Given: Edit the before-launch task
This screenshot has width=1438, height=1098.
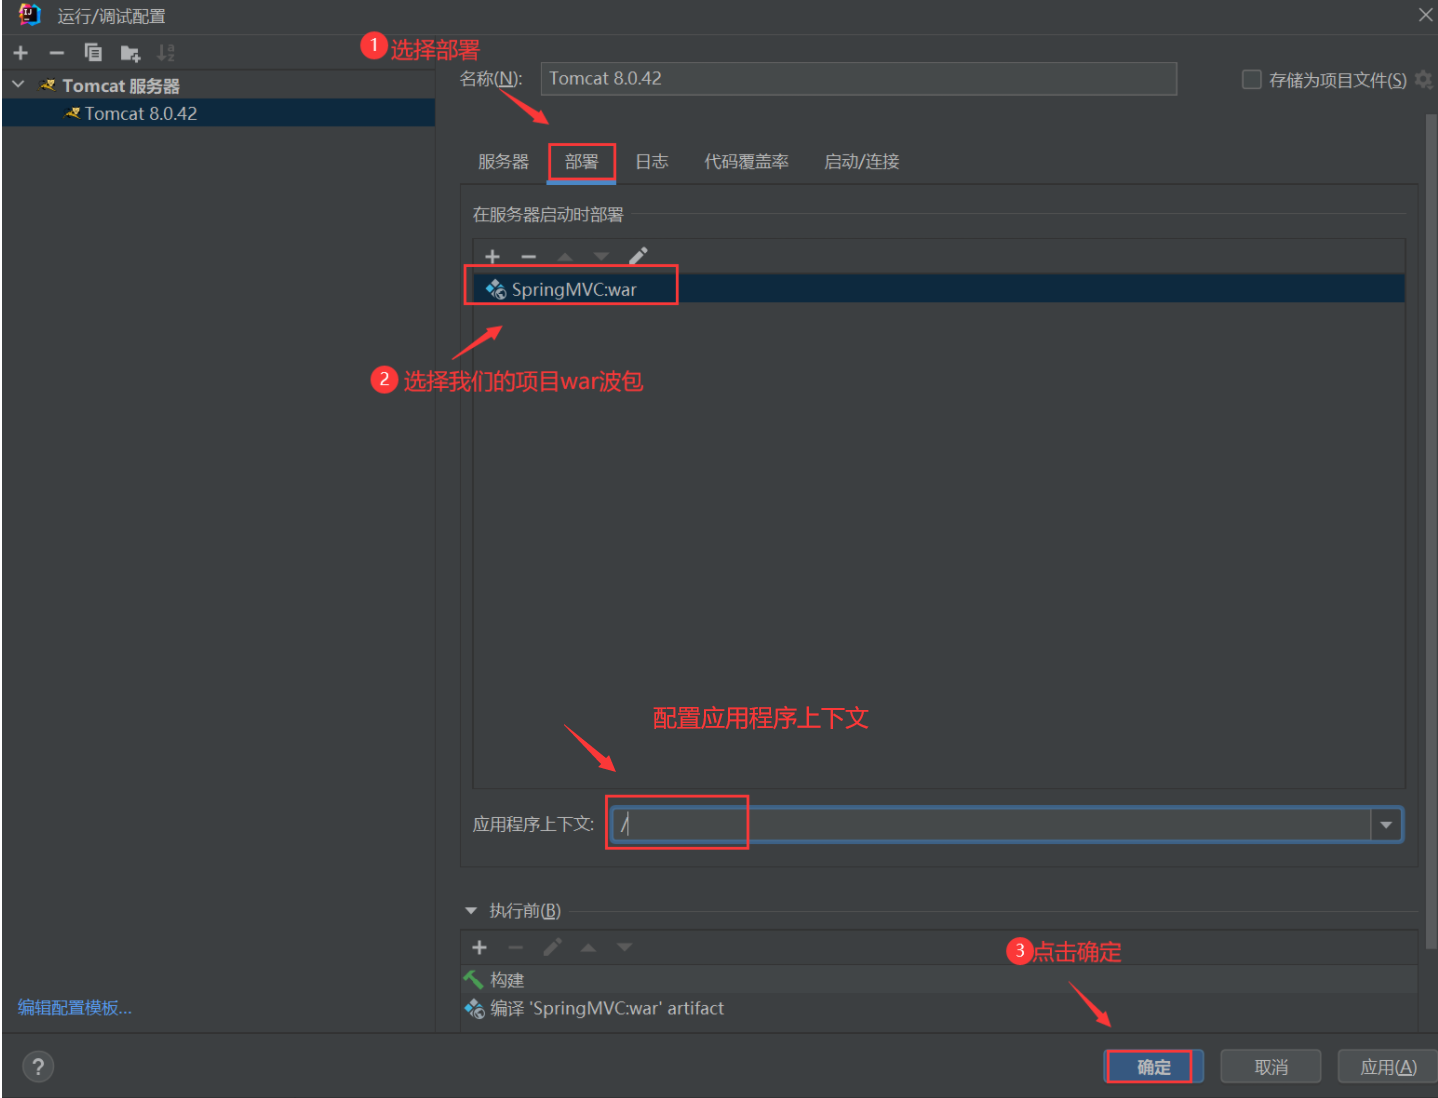Looking at the screenshot, I should point(552,946).
